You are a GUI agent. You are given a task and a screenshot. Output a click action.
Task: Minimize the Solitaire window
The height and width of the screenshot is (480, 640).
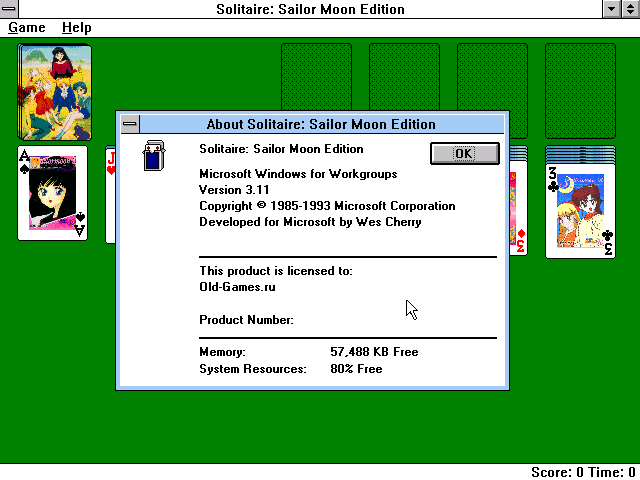[612, 9]
